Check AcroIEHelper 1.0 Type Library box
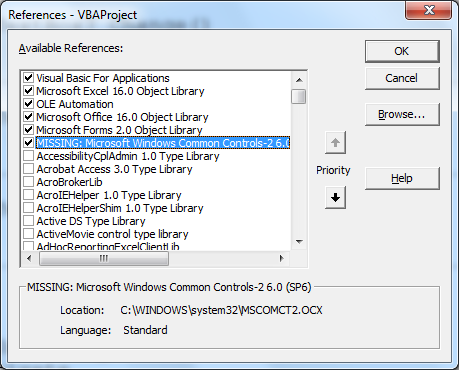 29,195
